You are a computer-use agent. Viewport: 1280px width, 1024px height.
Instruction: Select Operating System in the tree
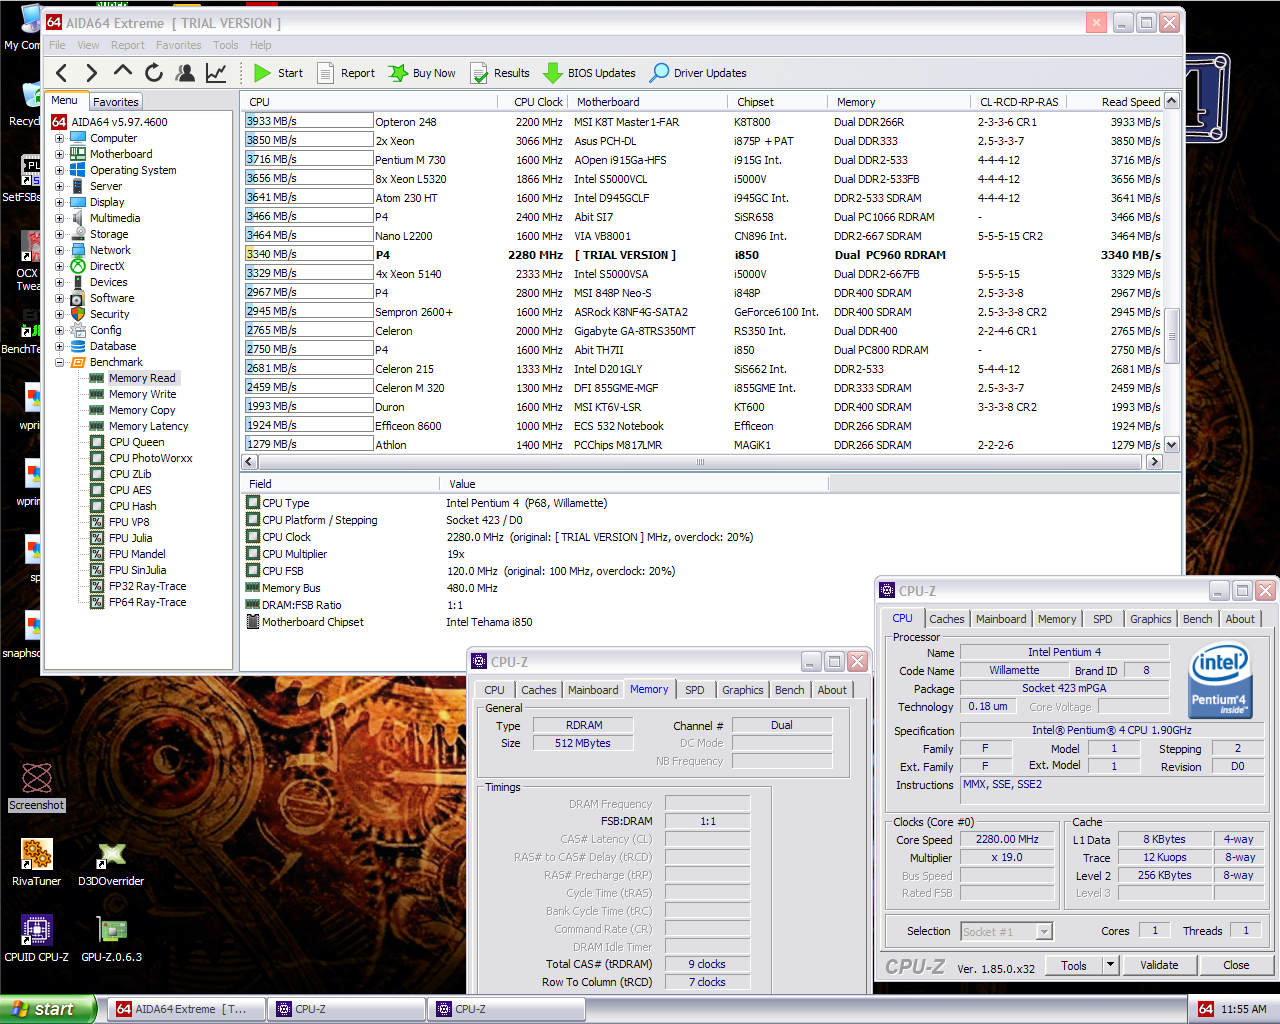pos(133,170)
